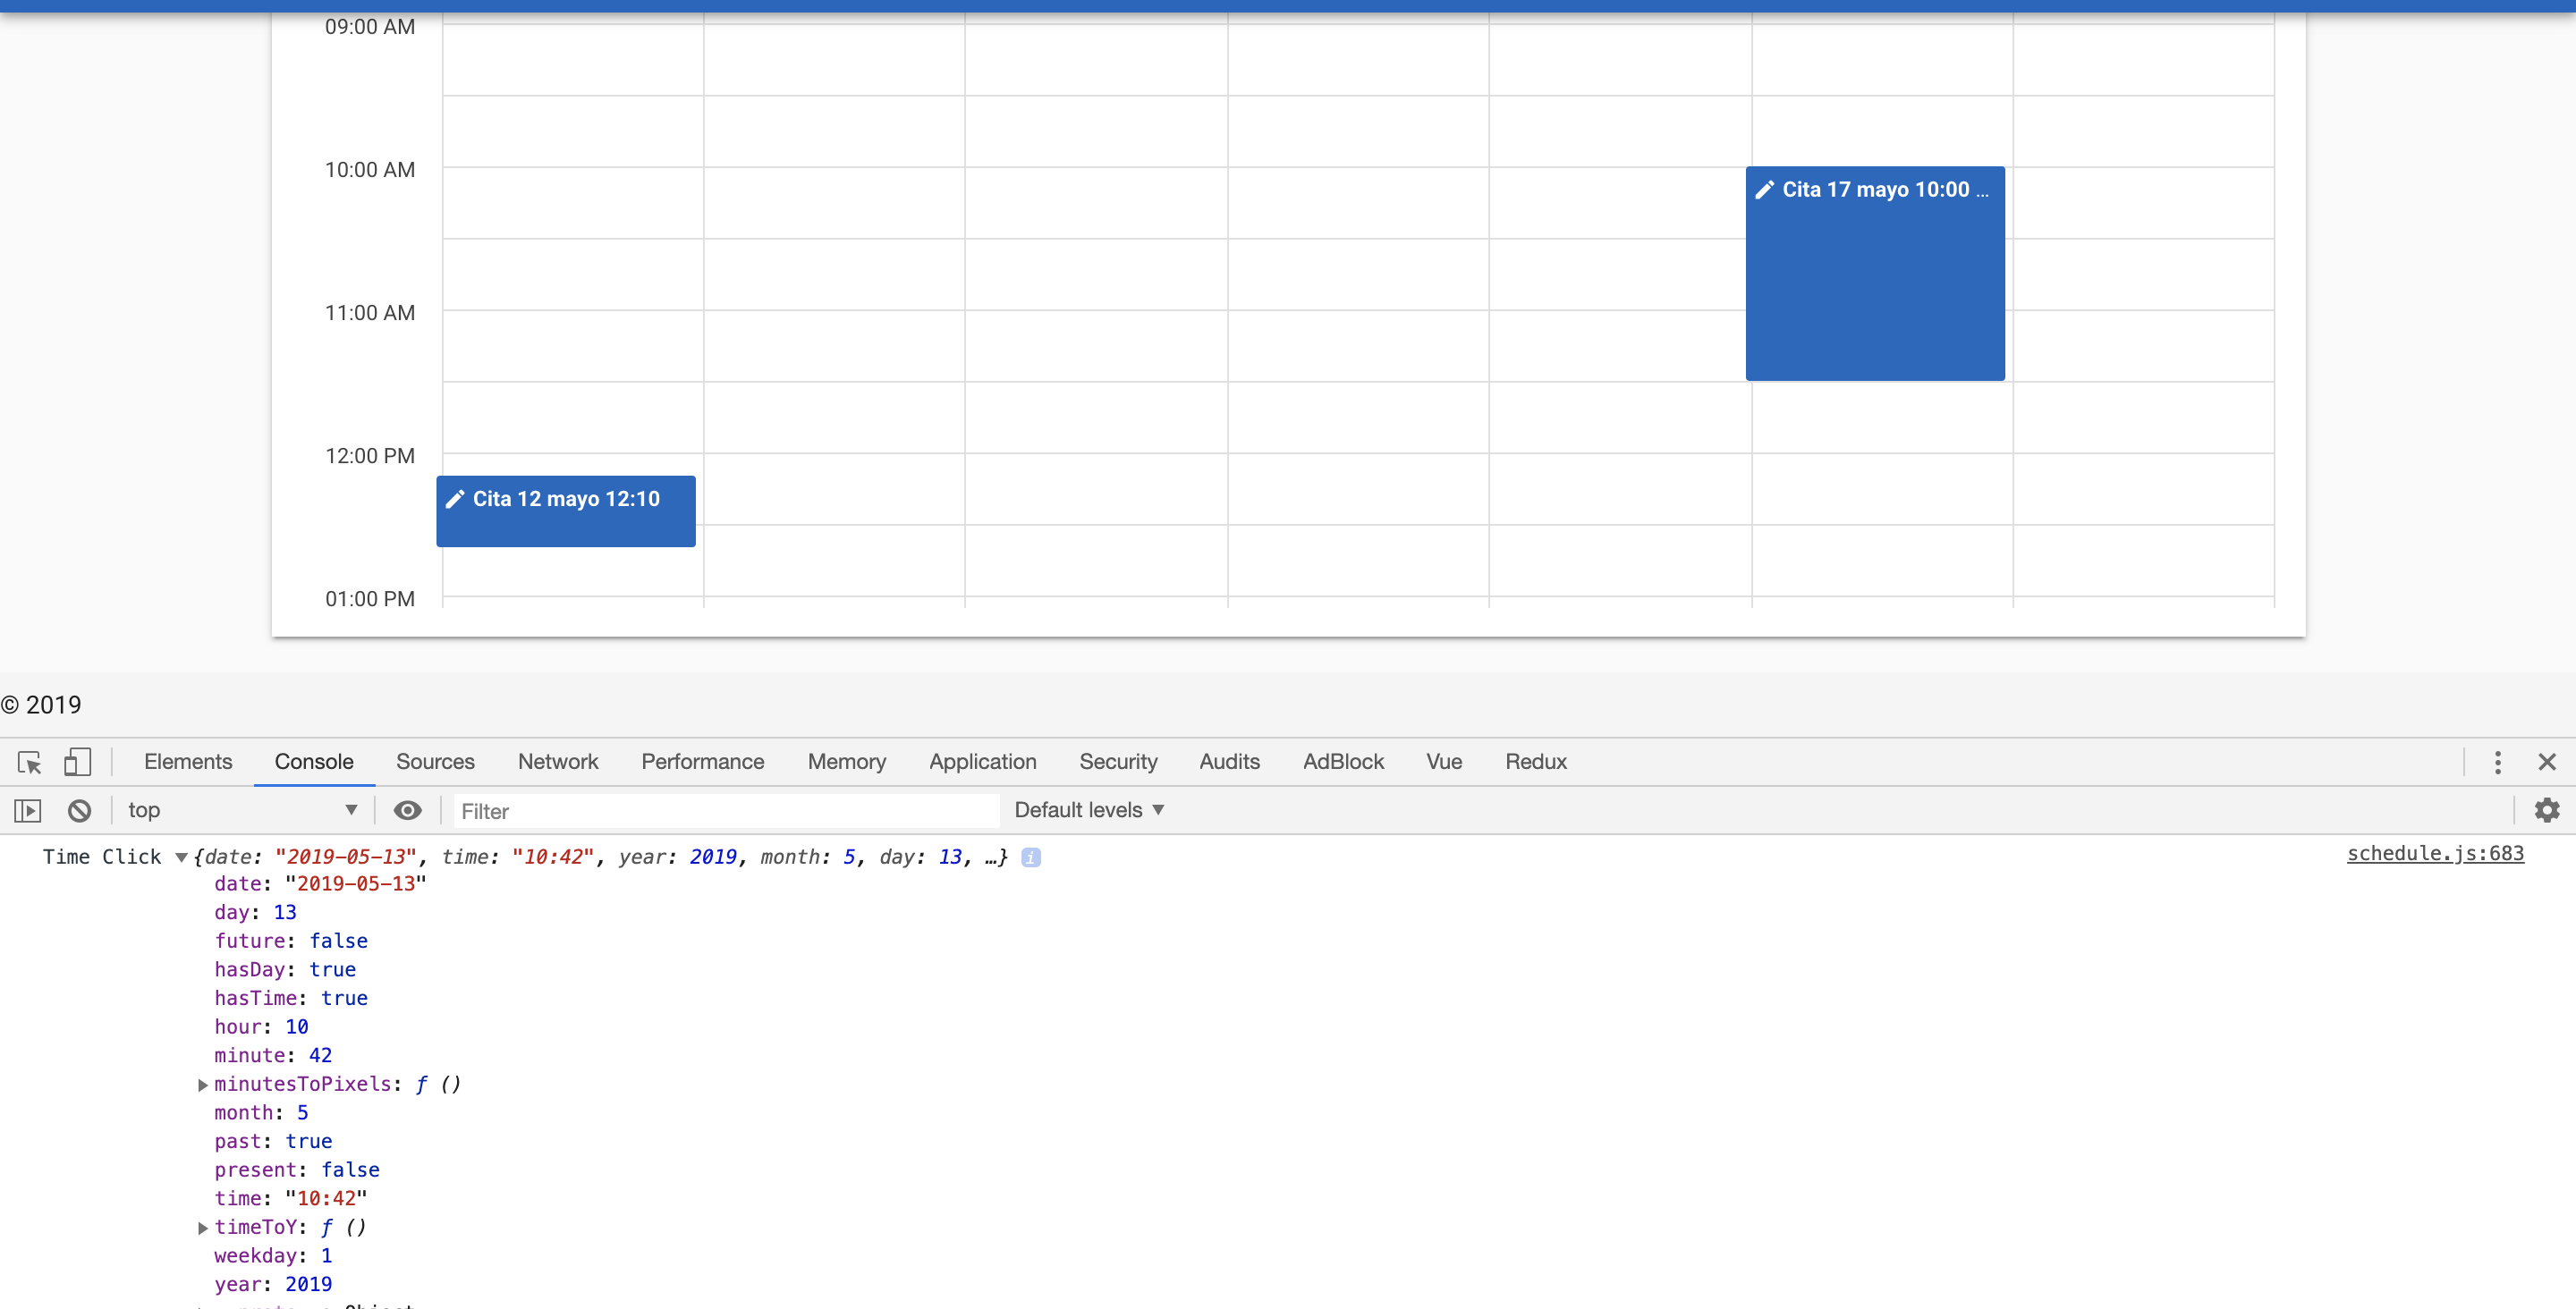Toggle the device toolbar icon
This screenshot has height=1309, width=2576.
click(x=77, y=762)
